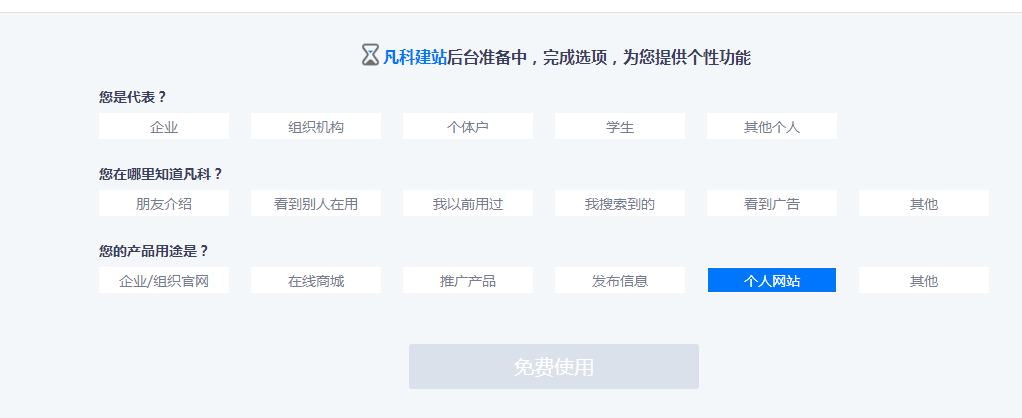Choose 看到别人在用 option
1022x418 pixels.
coord(315,203)
